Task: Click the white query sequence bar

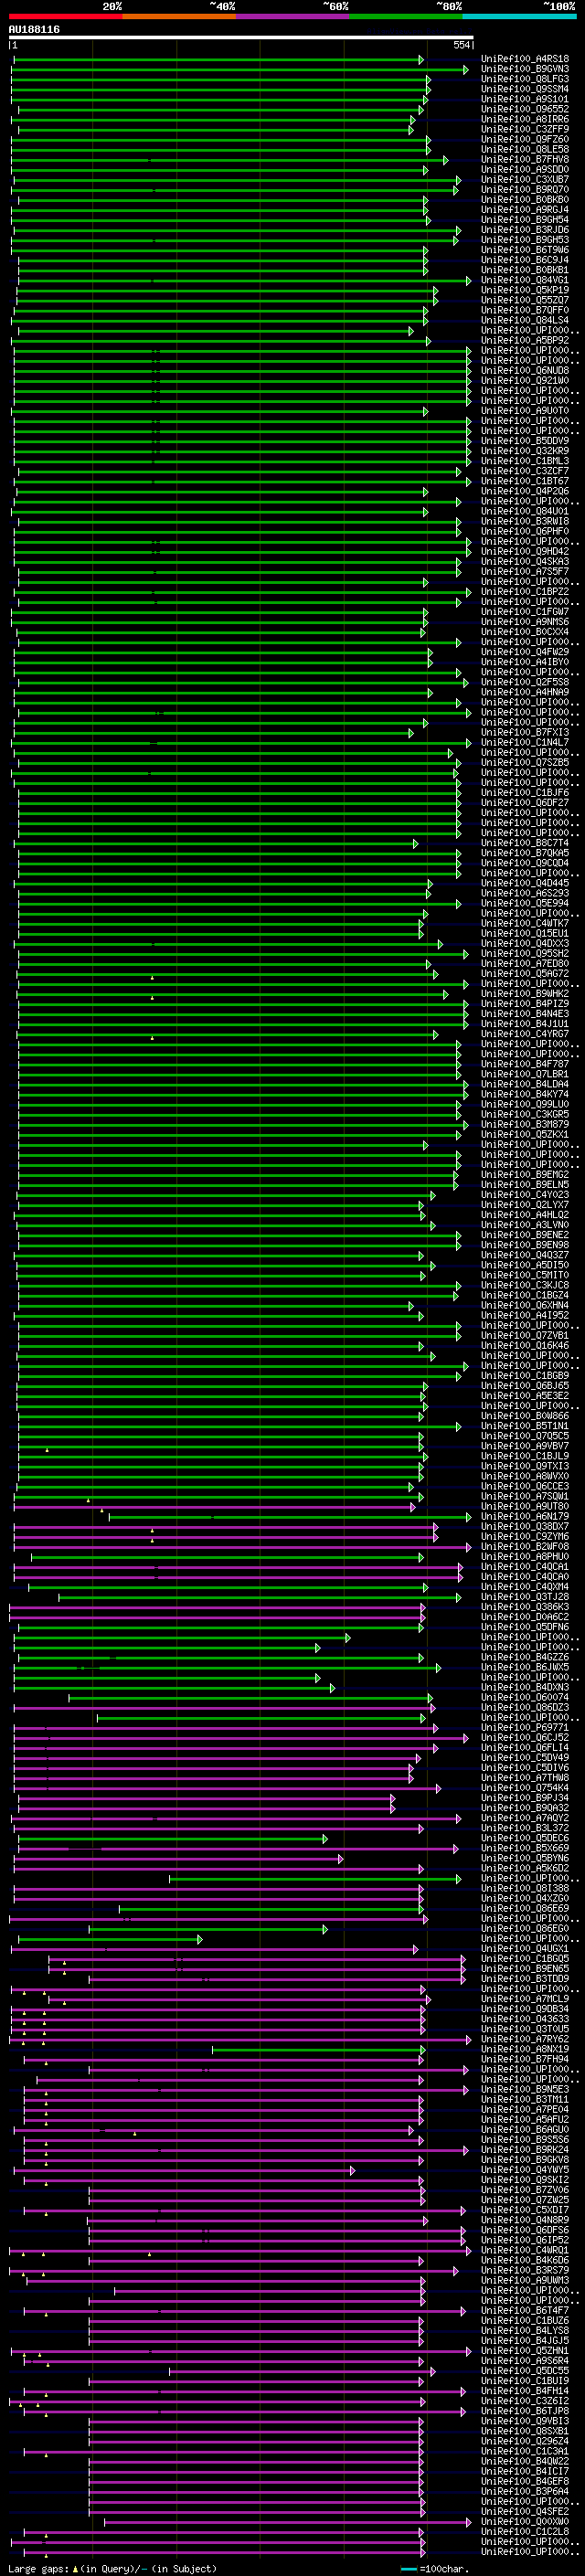Action: point(241,37)
